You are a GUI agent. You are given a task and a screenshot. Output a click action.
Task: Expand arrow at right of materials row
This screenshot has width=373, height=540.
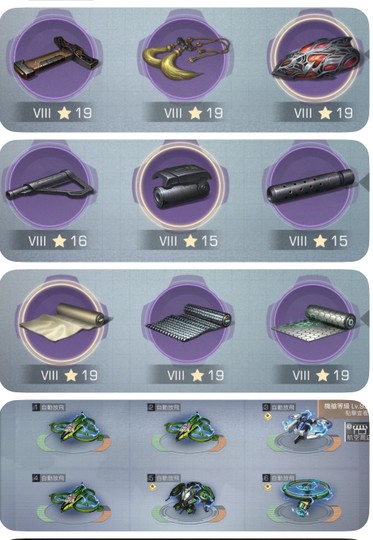click(364, 319)
